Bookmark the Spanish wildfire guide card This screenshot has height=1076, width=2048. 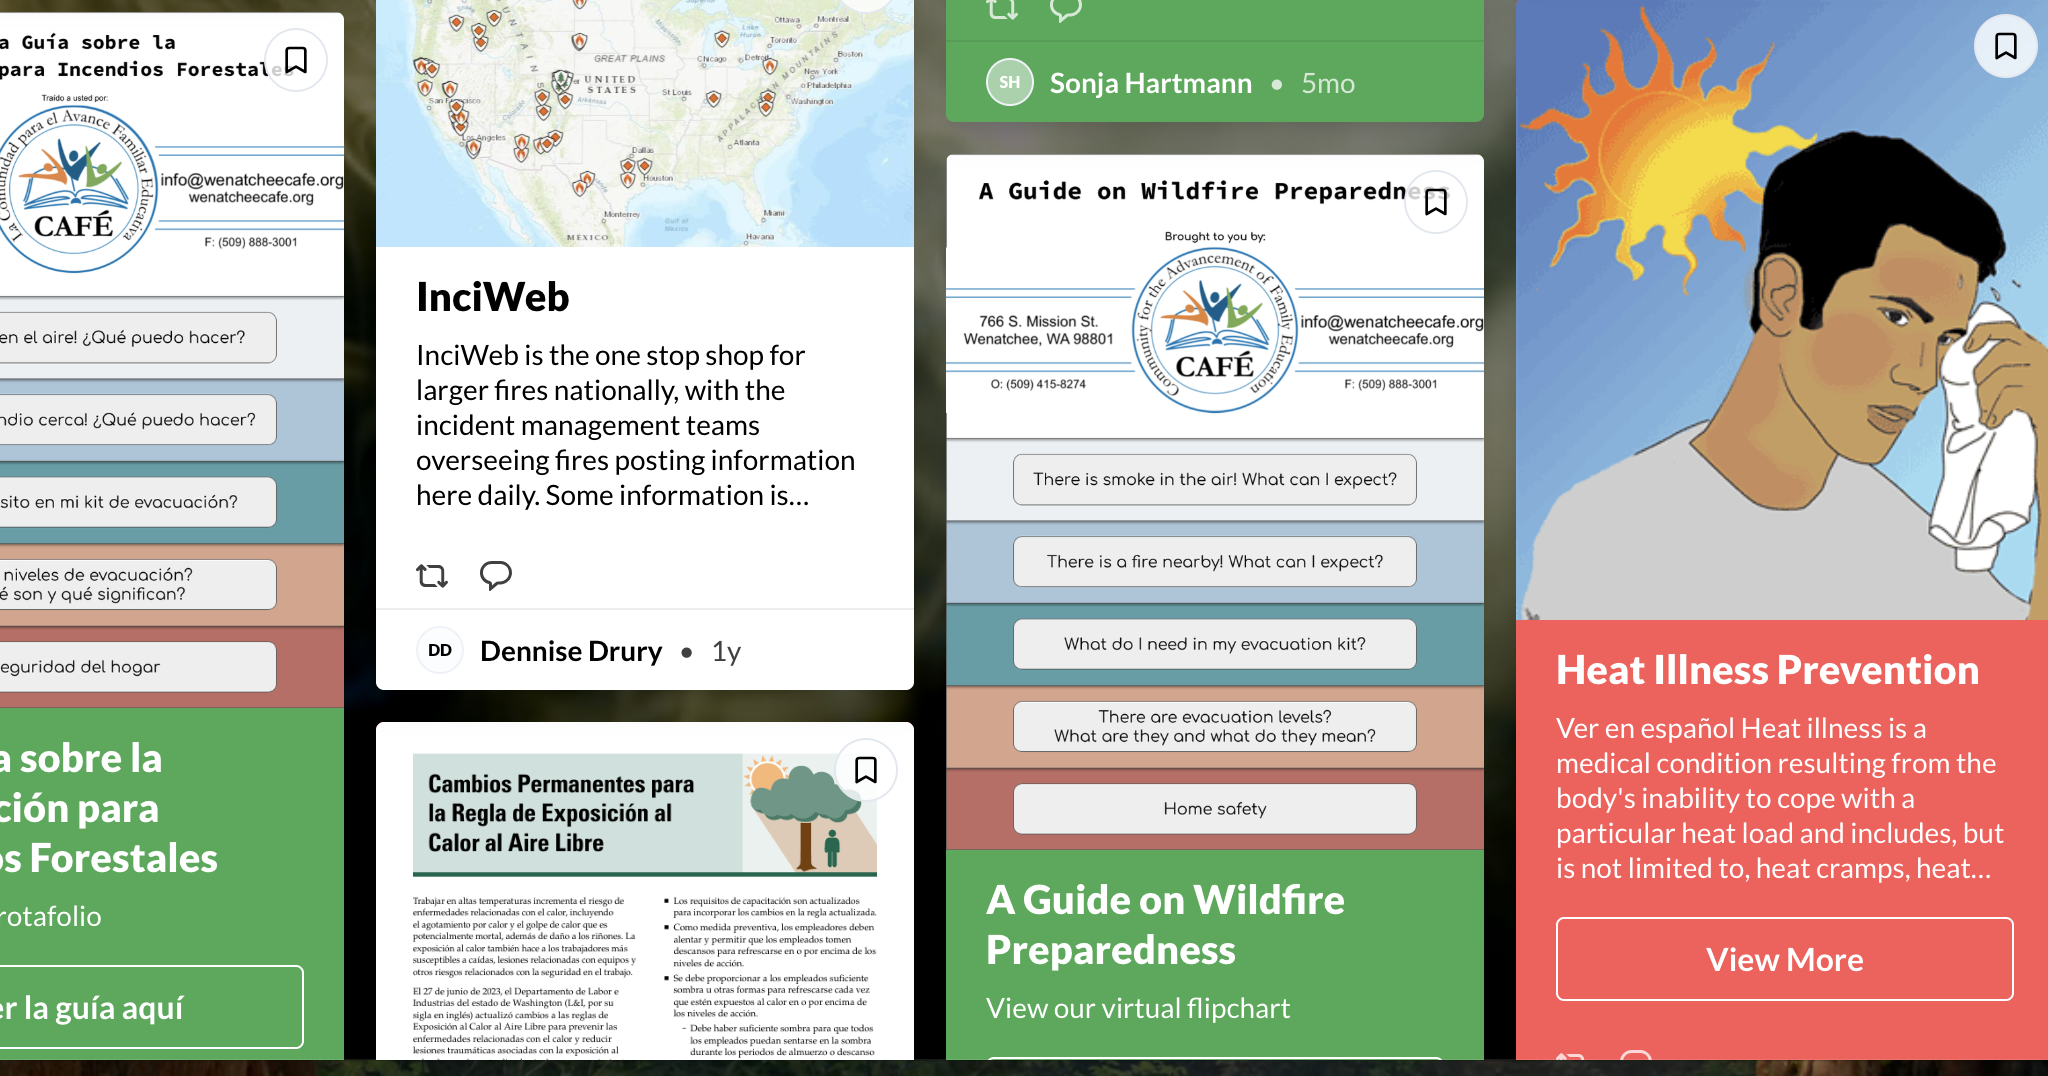[295, 60]
